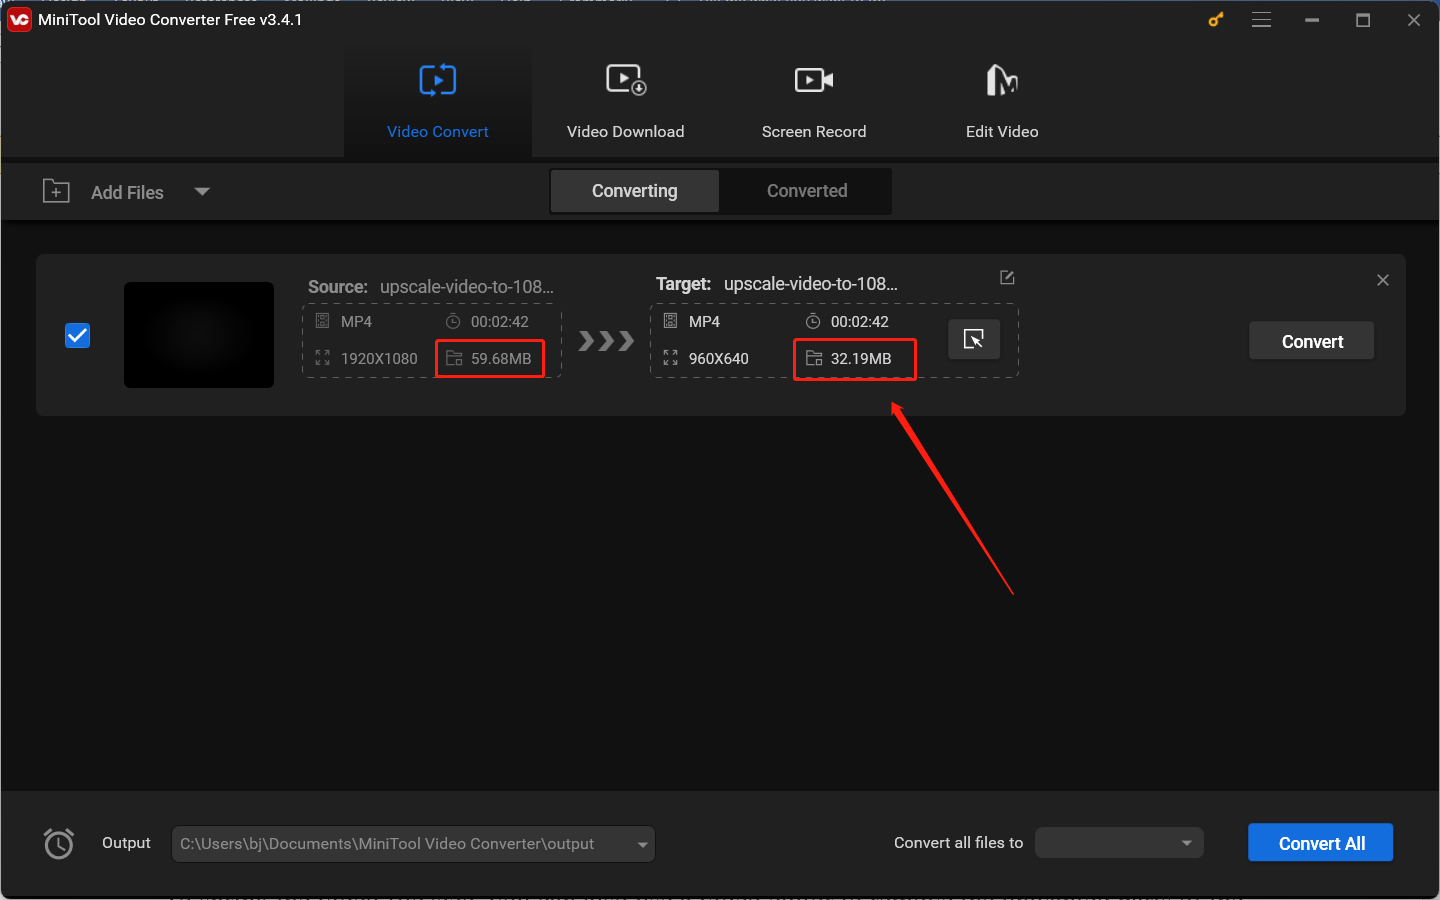
Task: Click the target MP4 format label
Action: [704, 322]
